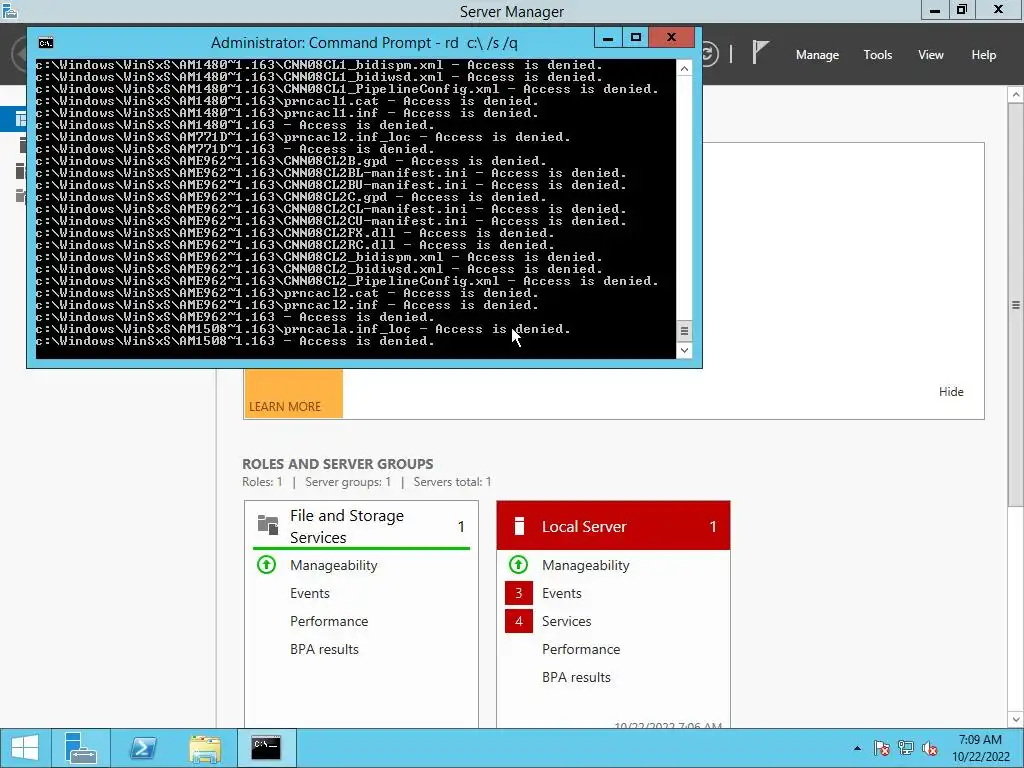Screen dimensions: 1024x768
Task: Open the Help menu in Server Manager
Action: [x=984, y=55]
